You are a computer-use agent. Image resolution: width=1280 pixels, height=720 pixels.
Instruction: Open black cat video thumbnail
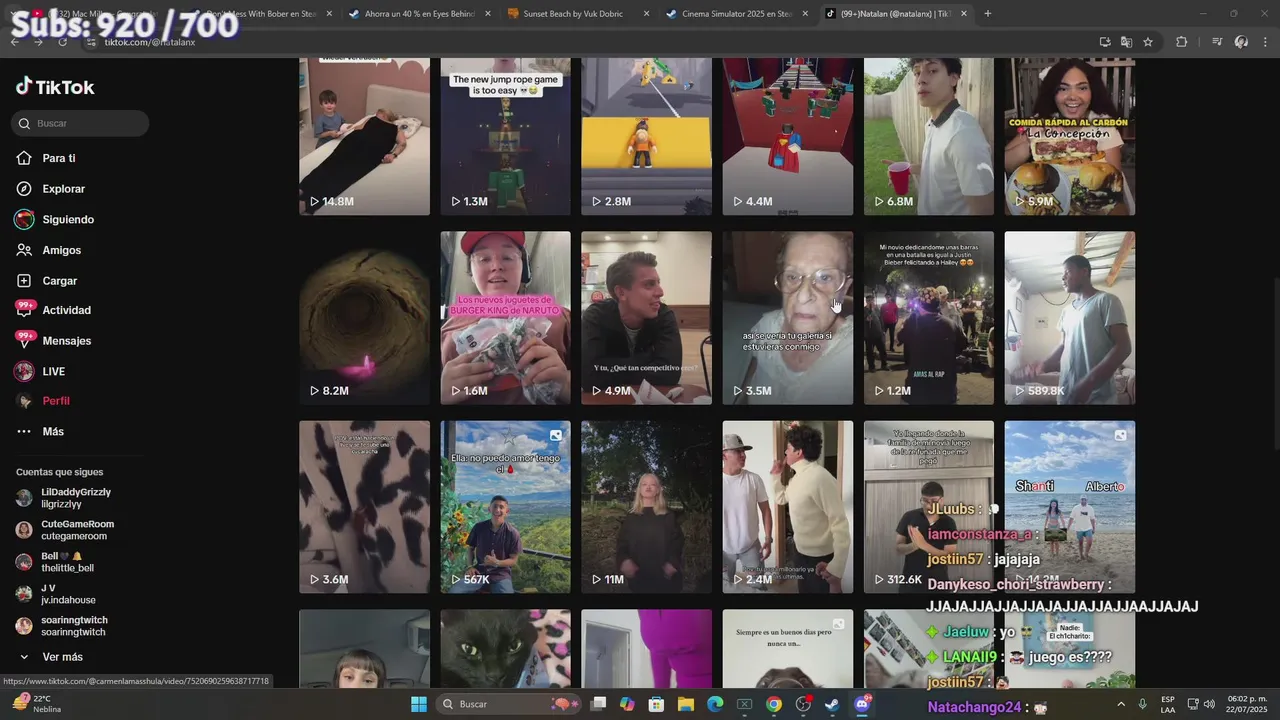click(505, 649)
